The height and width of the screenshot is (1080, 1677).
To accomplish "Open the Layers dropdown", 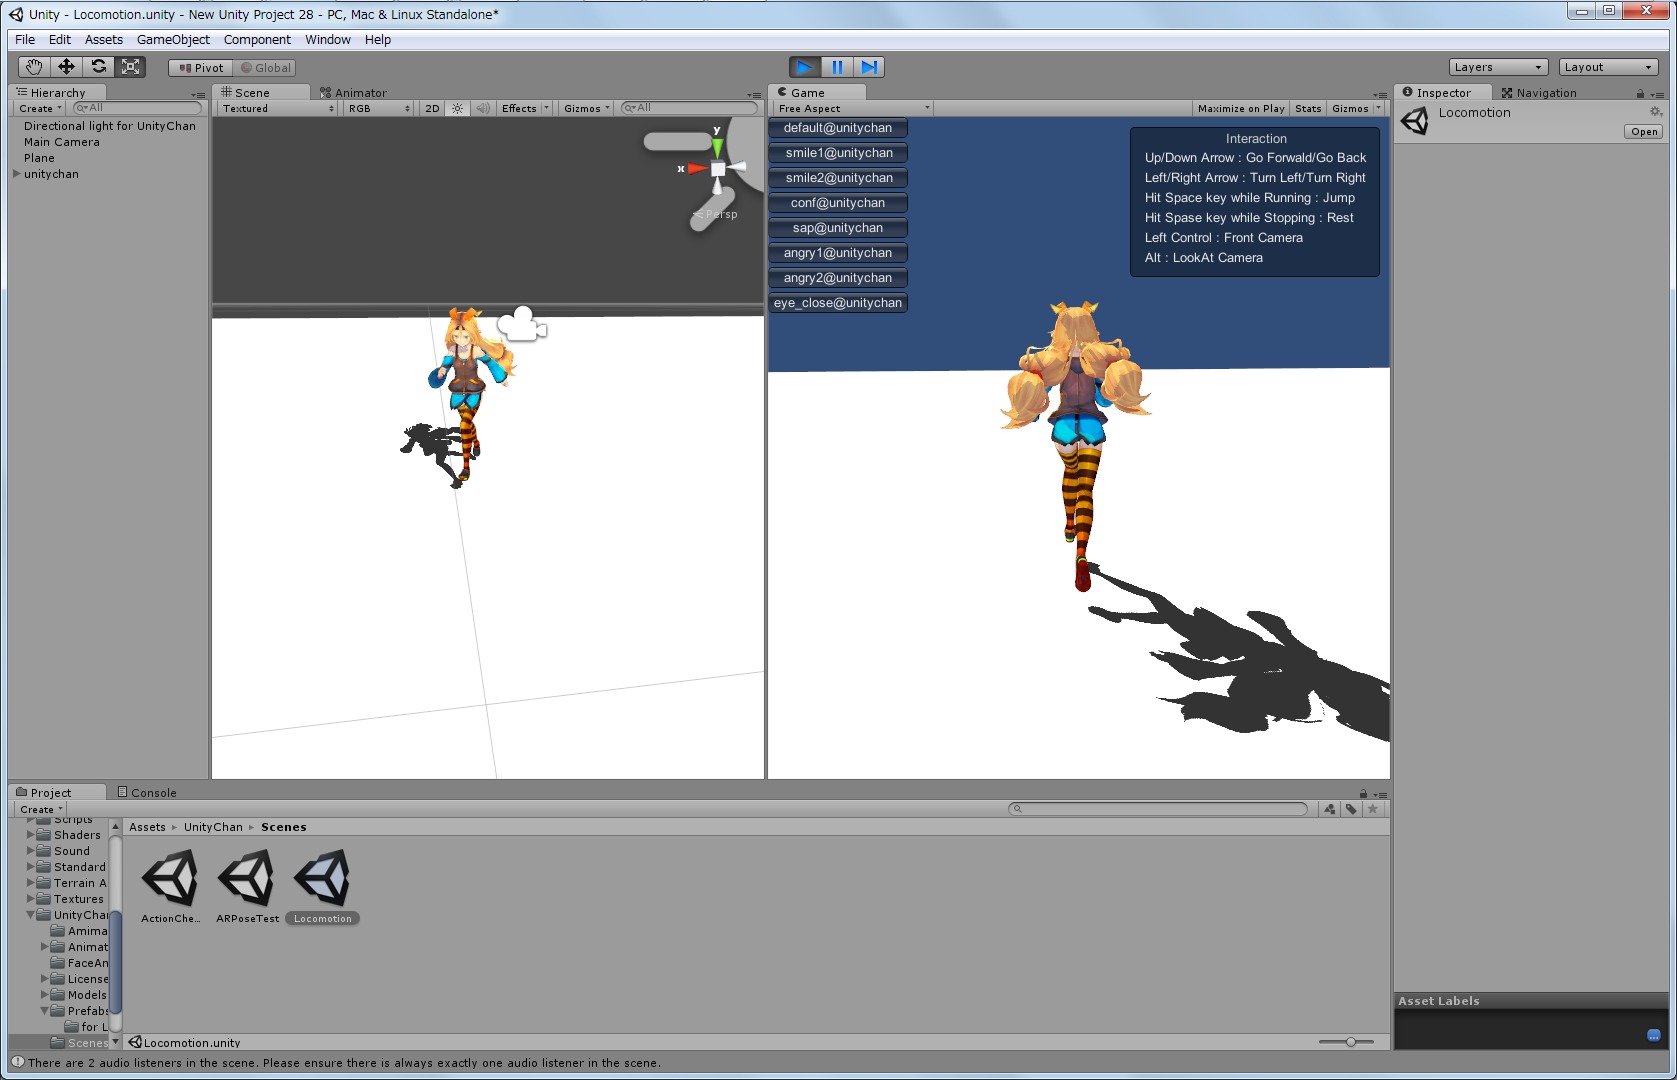I will [x=1497, y=67].
